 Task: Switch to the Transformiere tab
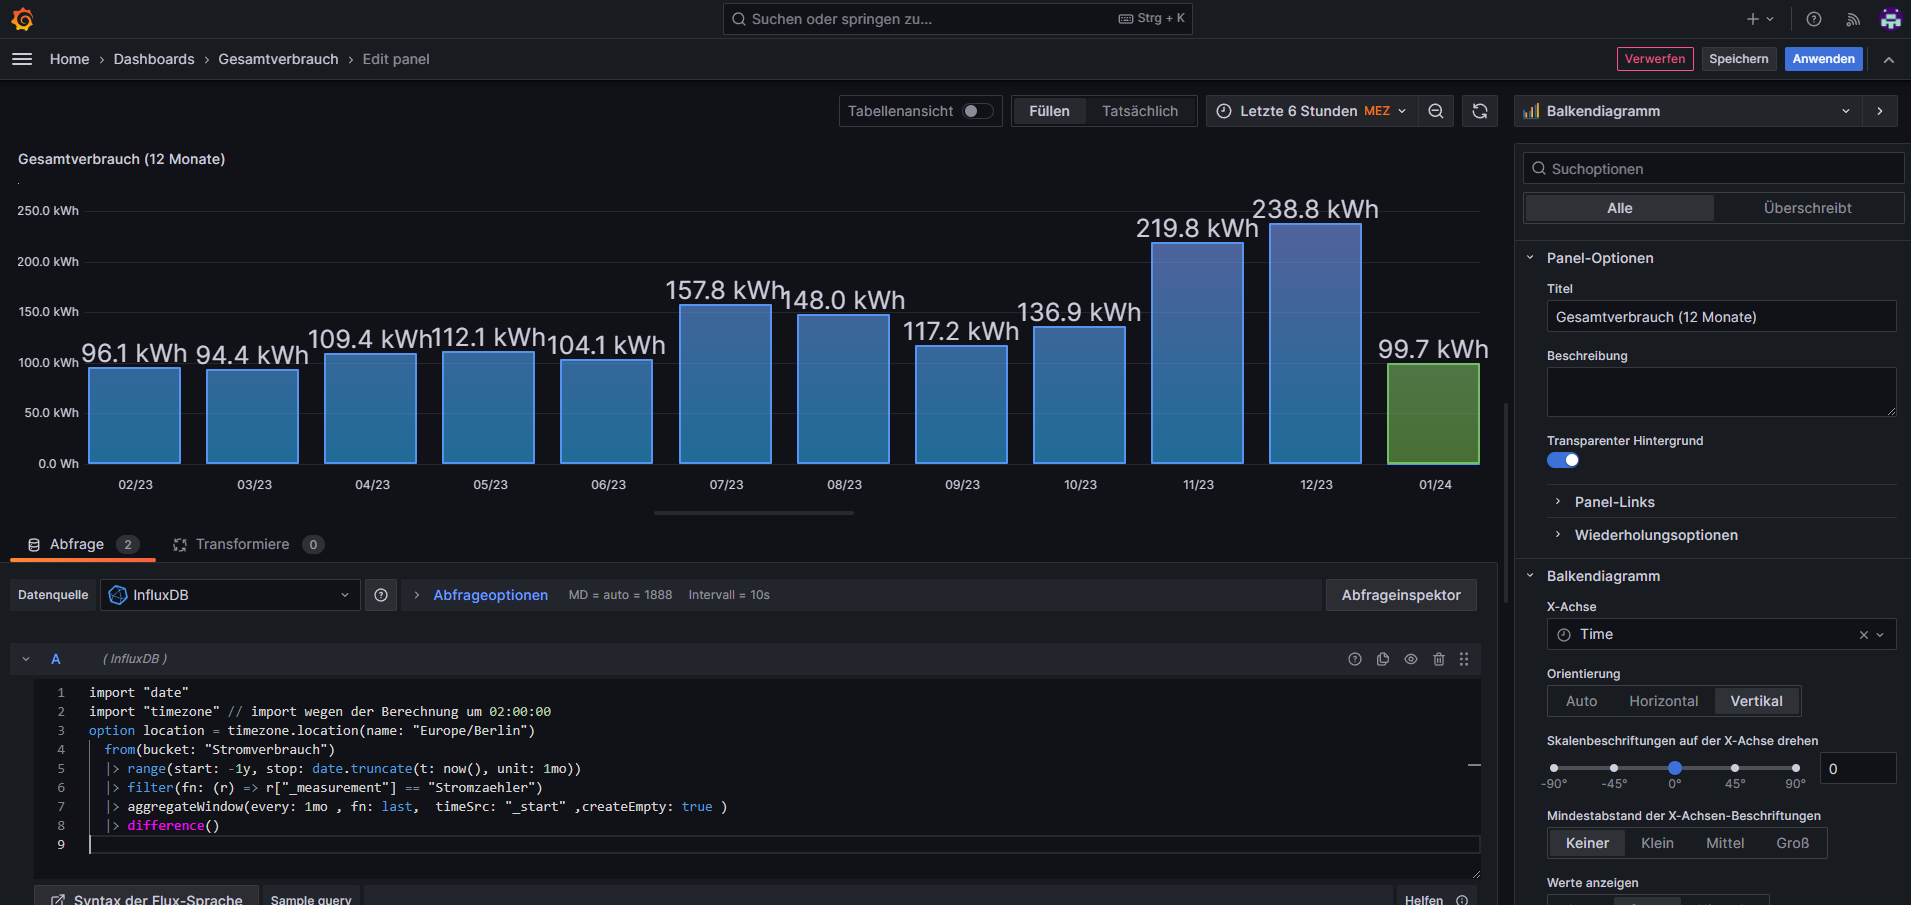(x=242, y=544)
